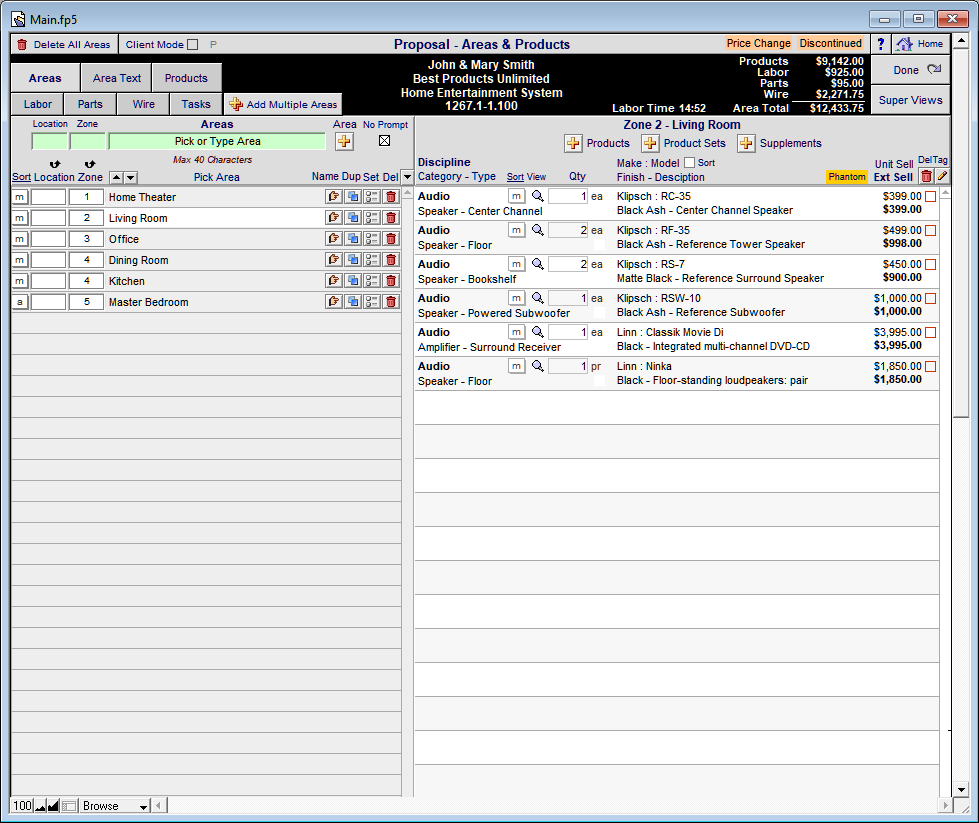
Task: Delete the Kitchen area
Action: pos(391,281)
